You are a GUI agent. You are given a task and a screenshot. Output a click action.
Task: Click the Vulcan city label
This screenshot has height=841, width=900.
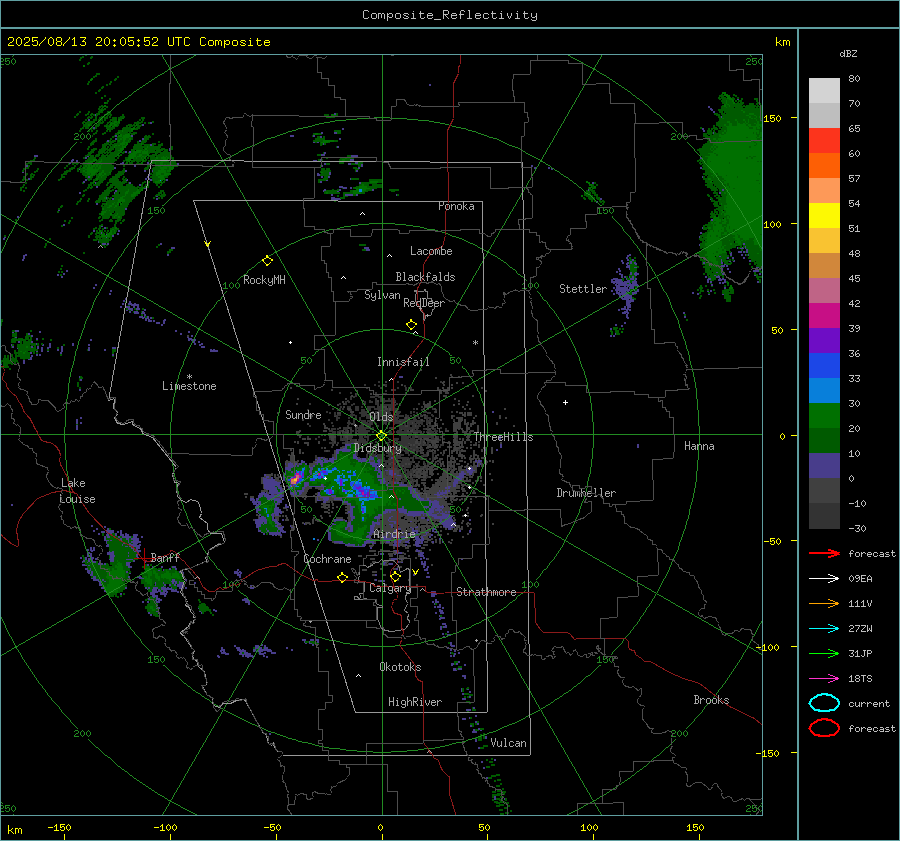[508, 743]
